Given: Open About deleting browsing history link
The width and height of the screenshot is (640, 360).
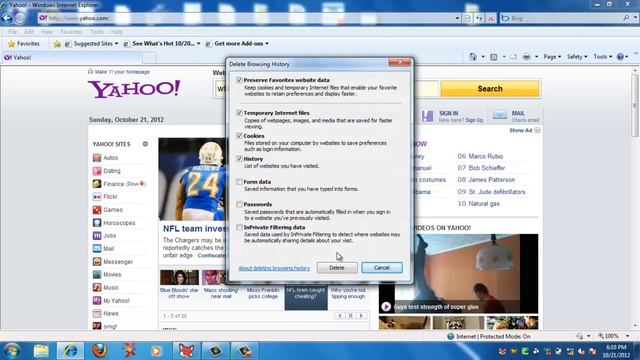Looking at the screenshot, I should pyautogui.click(x=274, y=268).
